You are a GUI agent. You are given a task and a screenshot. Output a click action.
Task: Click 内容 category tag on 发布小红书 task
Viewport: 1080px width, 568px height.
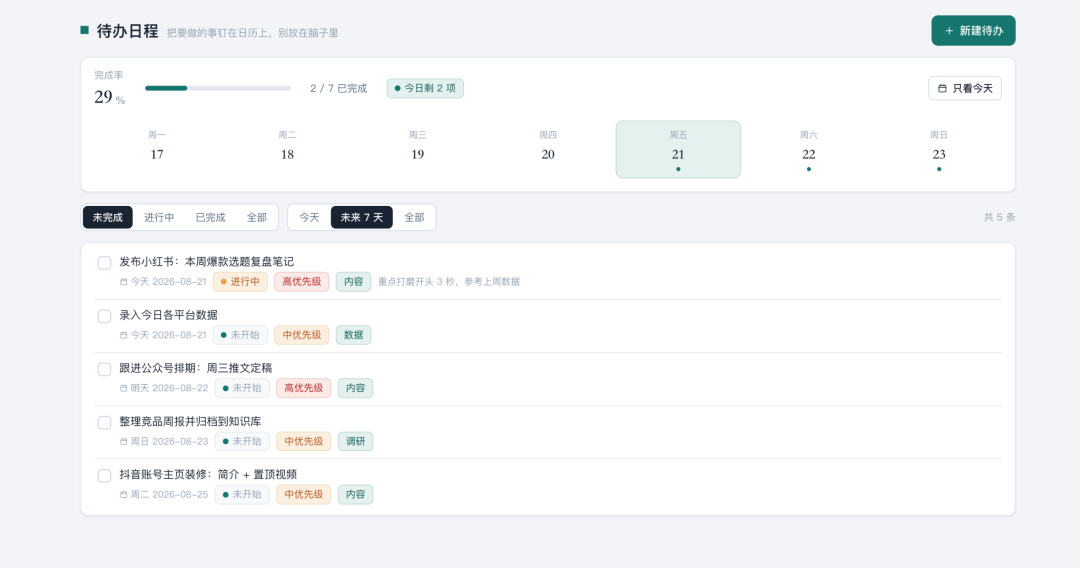[353, 282]
